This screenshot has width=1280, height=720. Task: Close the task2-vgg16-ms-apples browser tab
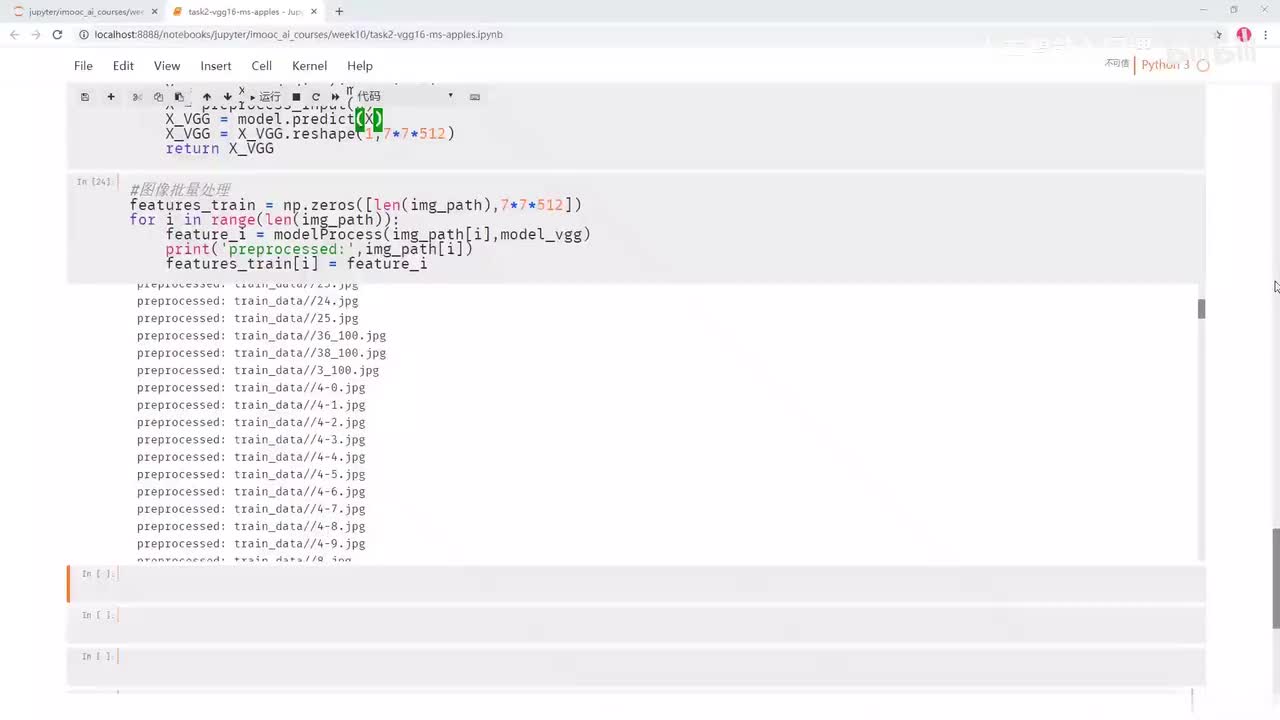(x=315, y=12)
